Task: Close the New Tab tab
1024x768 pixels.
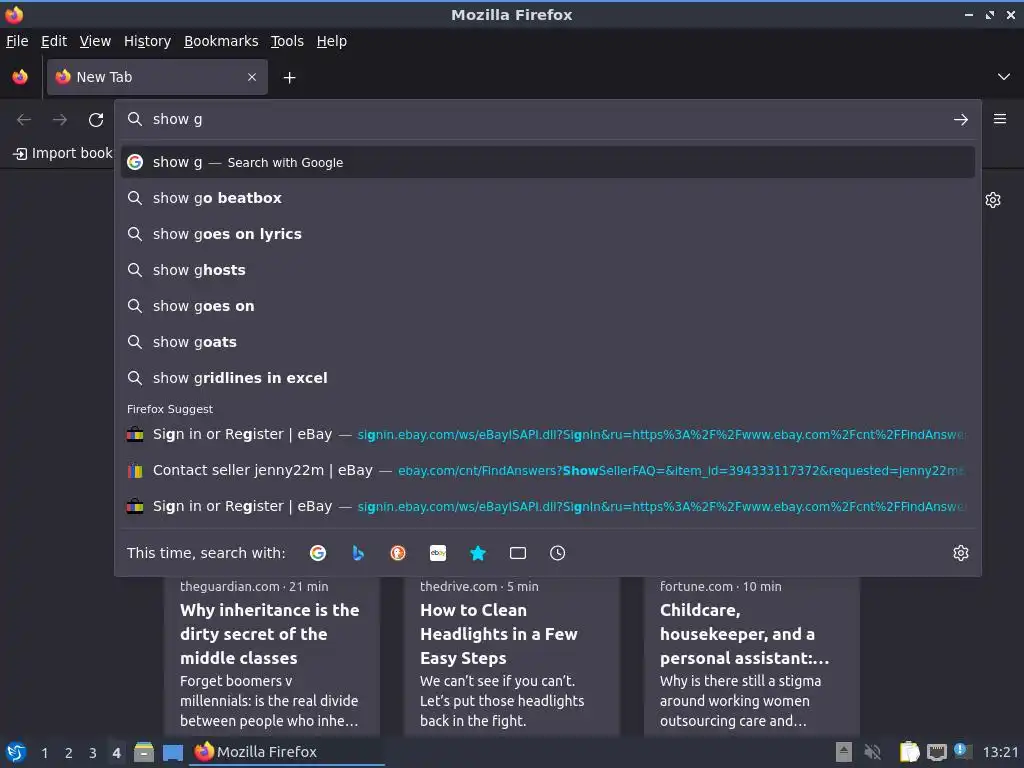Action: pos(252,77)
